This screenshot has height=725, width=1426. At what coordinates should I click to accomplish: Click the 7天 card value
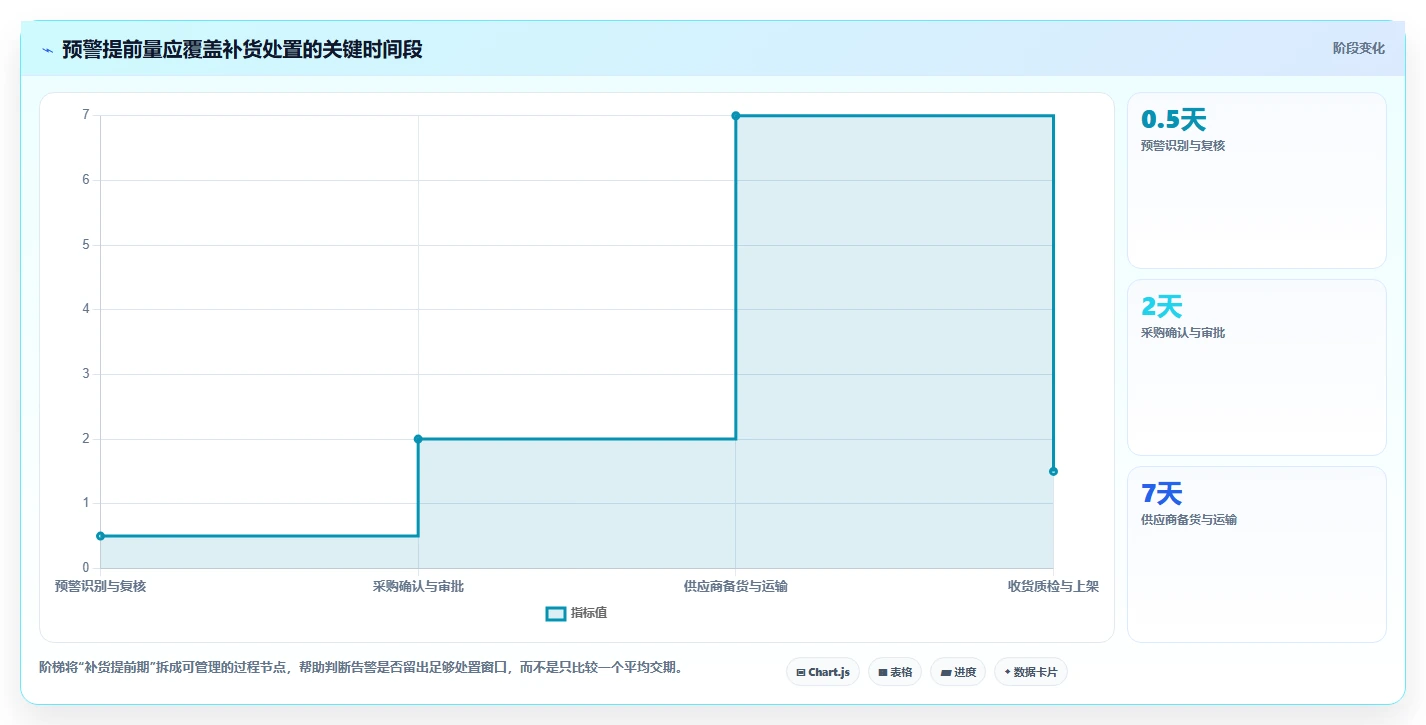[x=1162, y=494]
